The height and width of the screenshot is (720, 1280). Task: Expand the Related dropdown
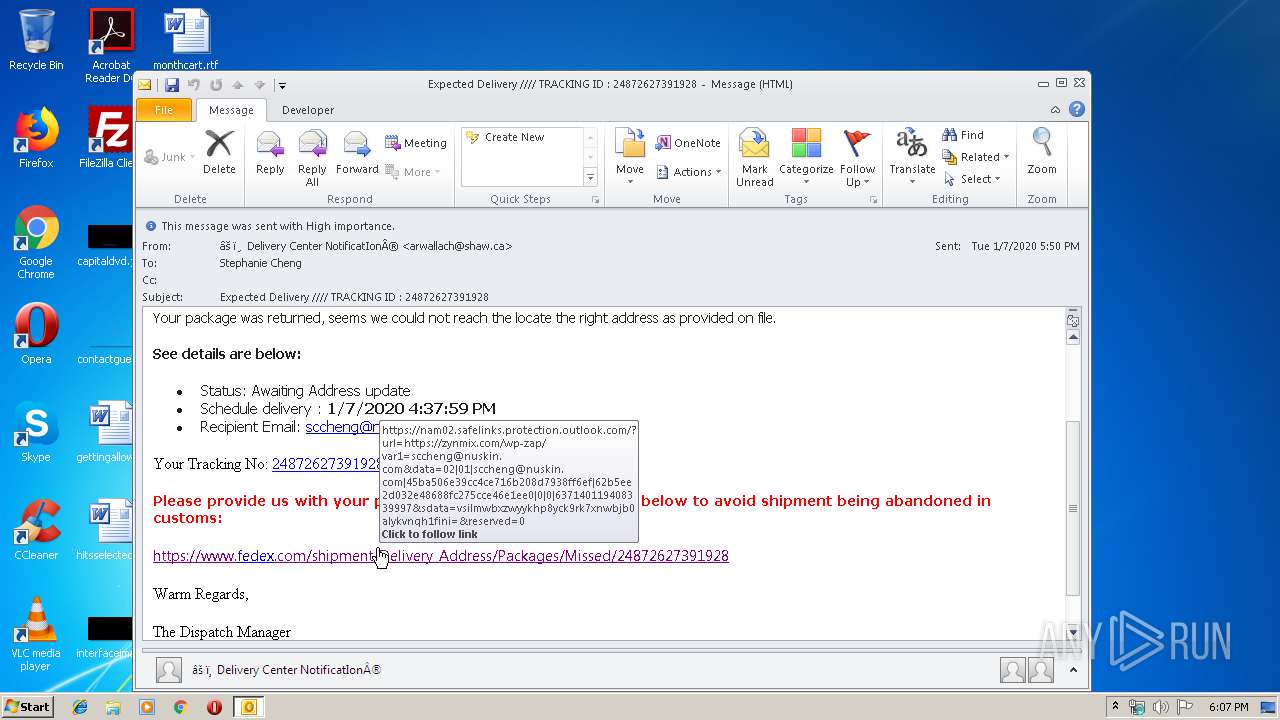click(975, 157)
